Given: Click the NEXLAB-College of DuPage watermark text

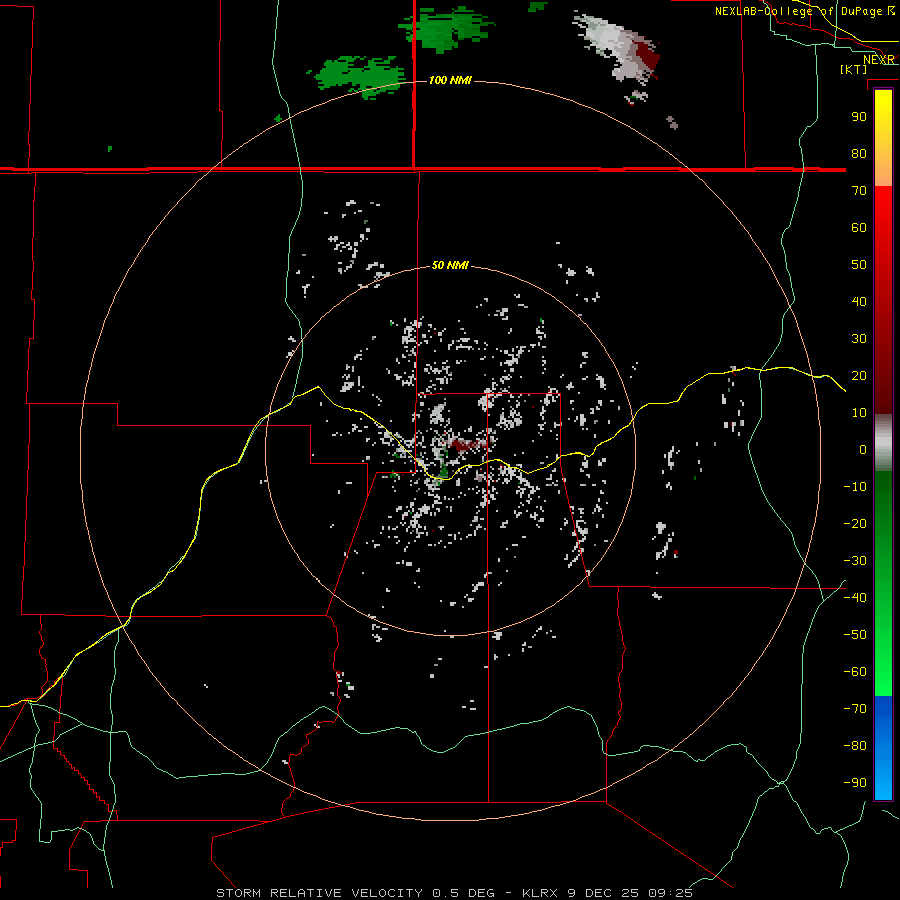Looking at the screenshot, I should coord(804,11).
